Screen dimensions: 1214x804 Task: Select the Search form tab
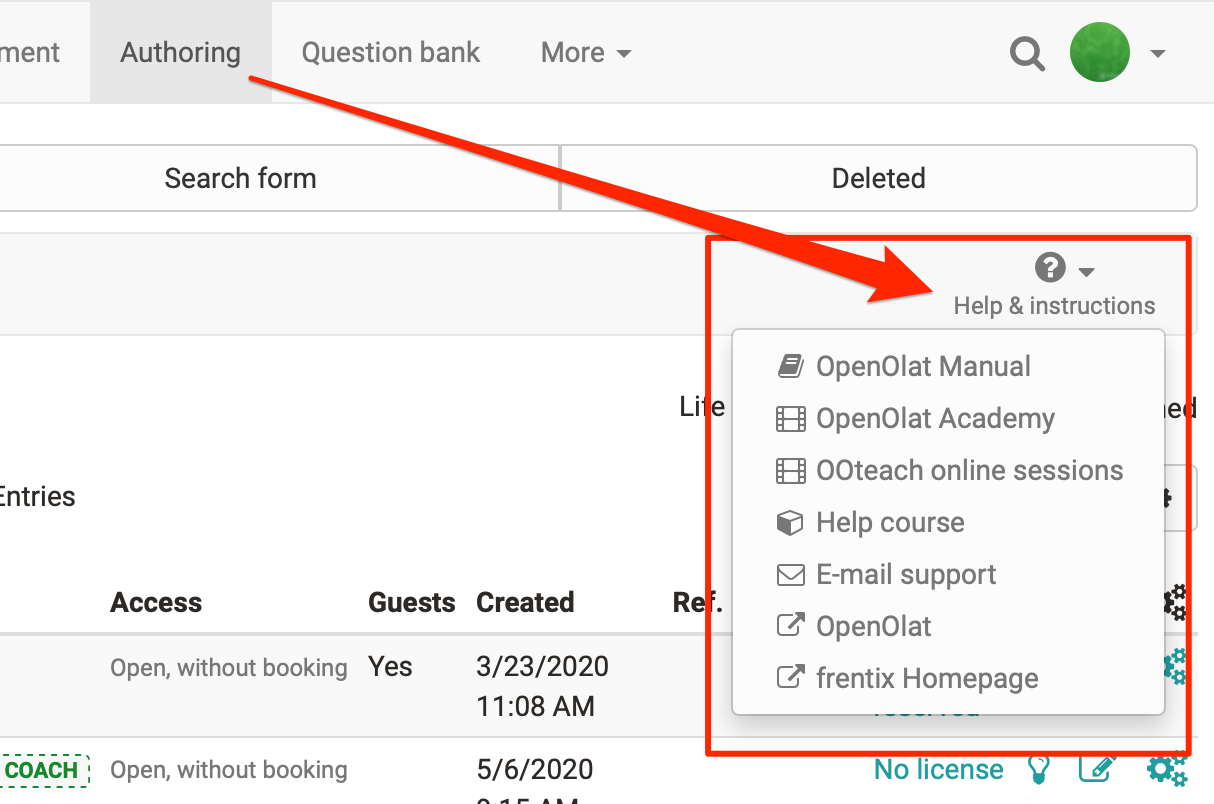coord(240,178)
